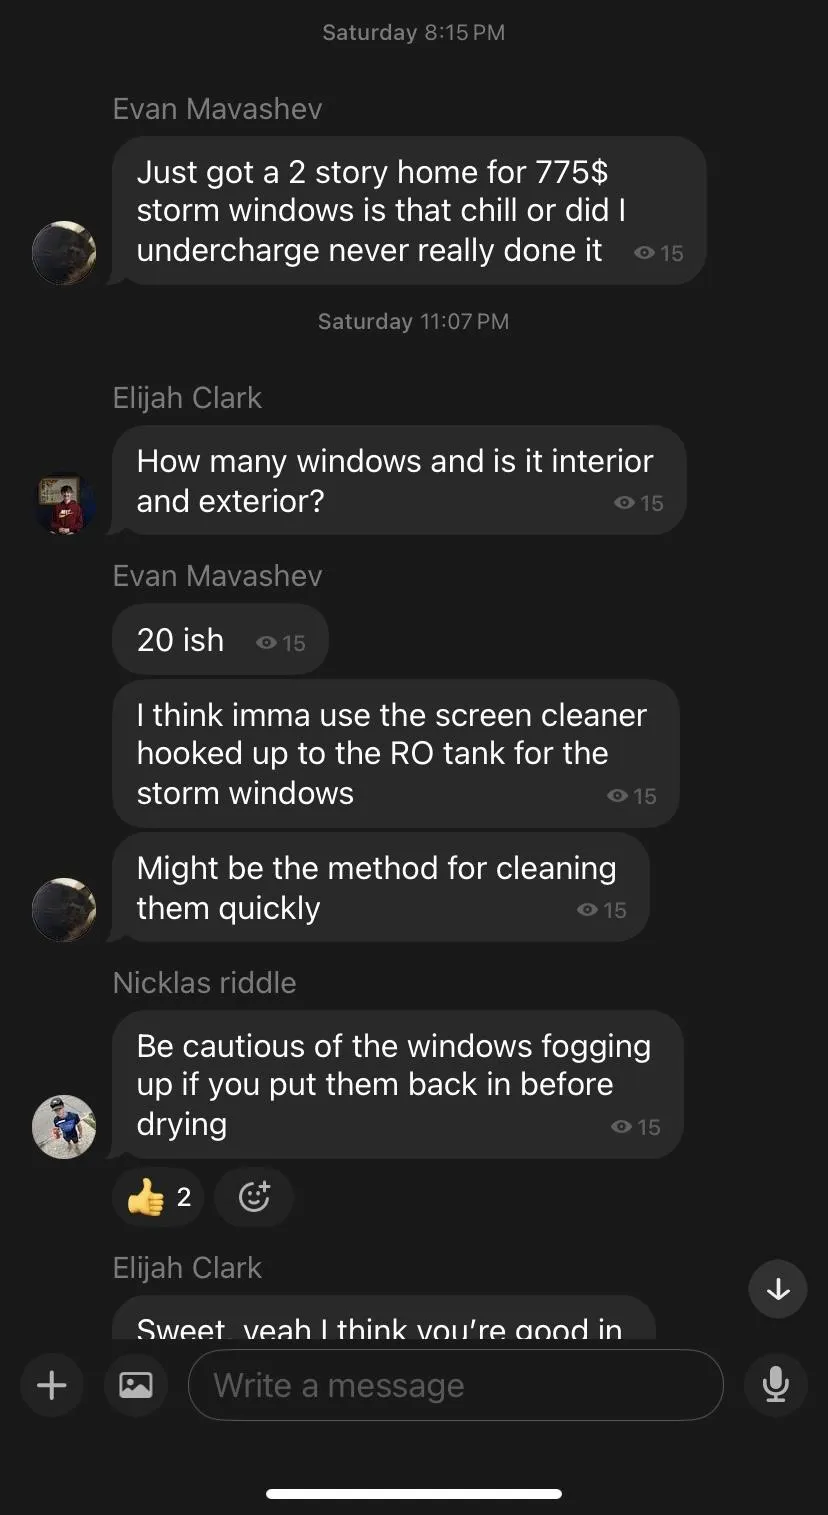
Task: Select the 'Just got a 2 story home' message
Action: coord(408,211)
